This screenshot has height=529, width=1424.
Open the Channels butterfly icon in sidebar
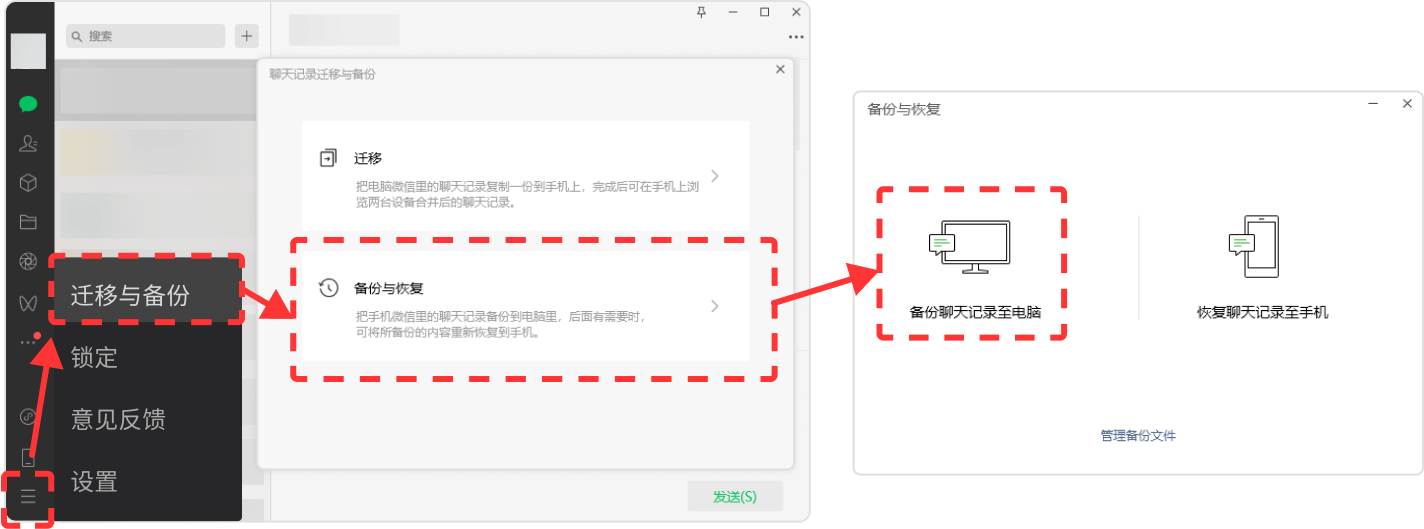(x=28, y=302)
